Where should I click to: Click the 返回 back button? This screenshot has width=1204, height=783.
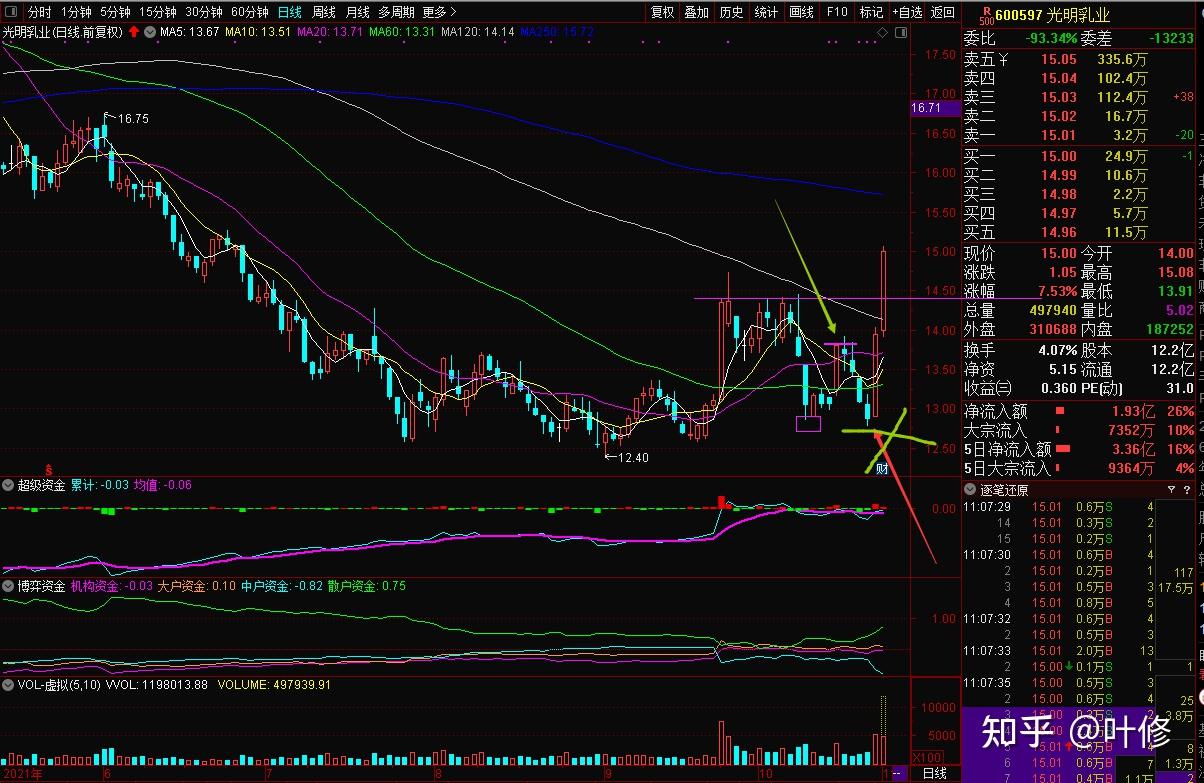point(943,13)
